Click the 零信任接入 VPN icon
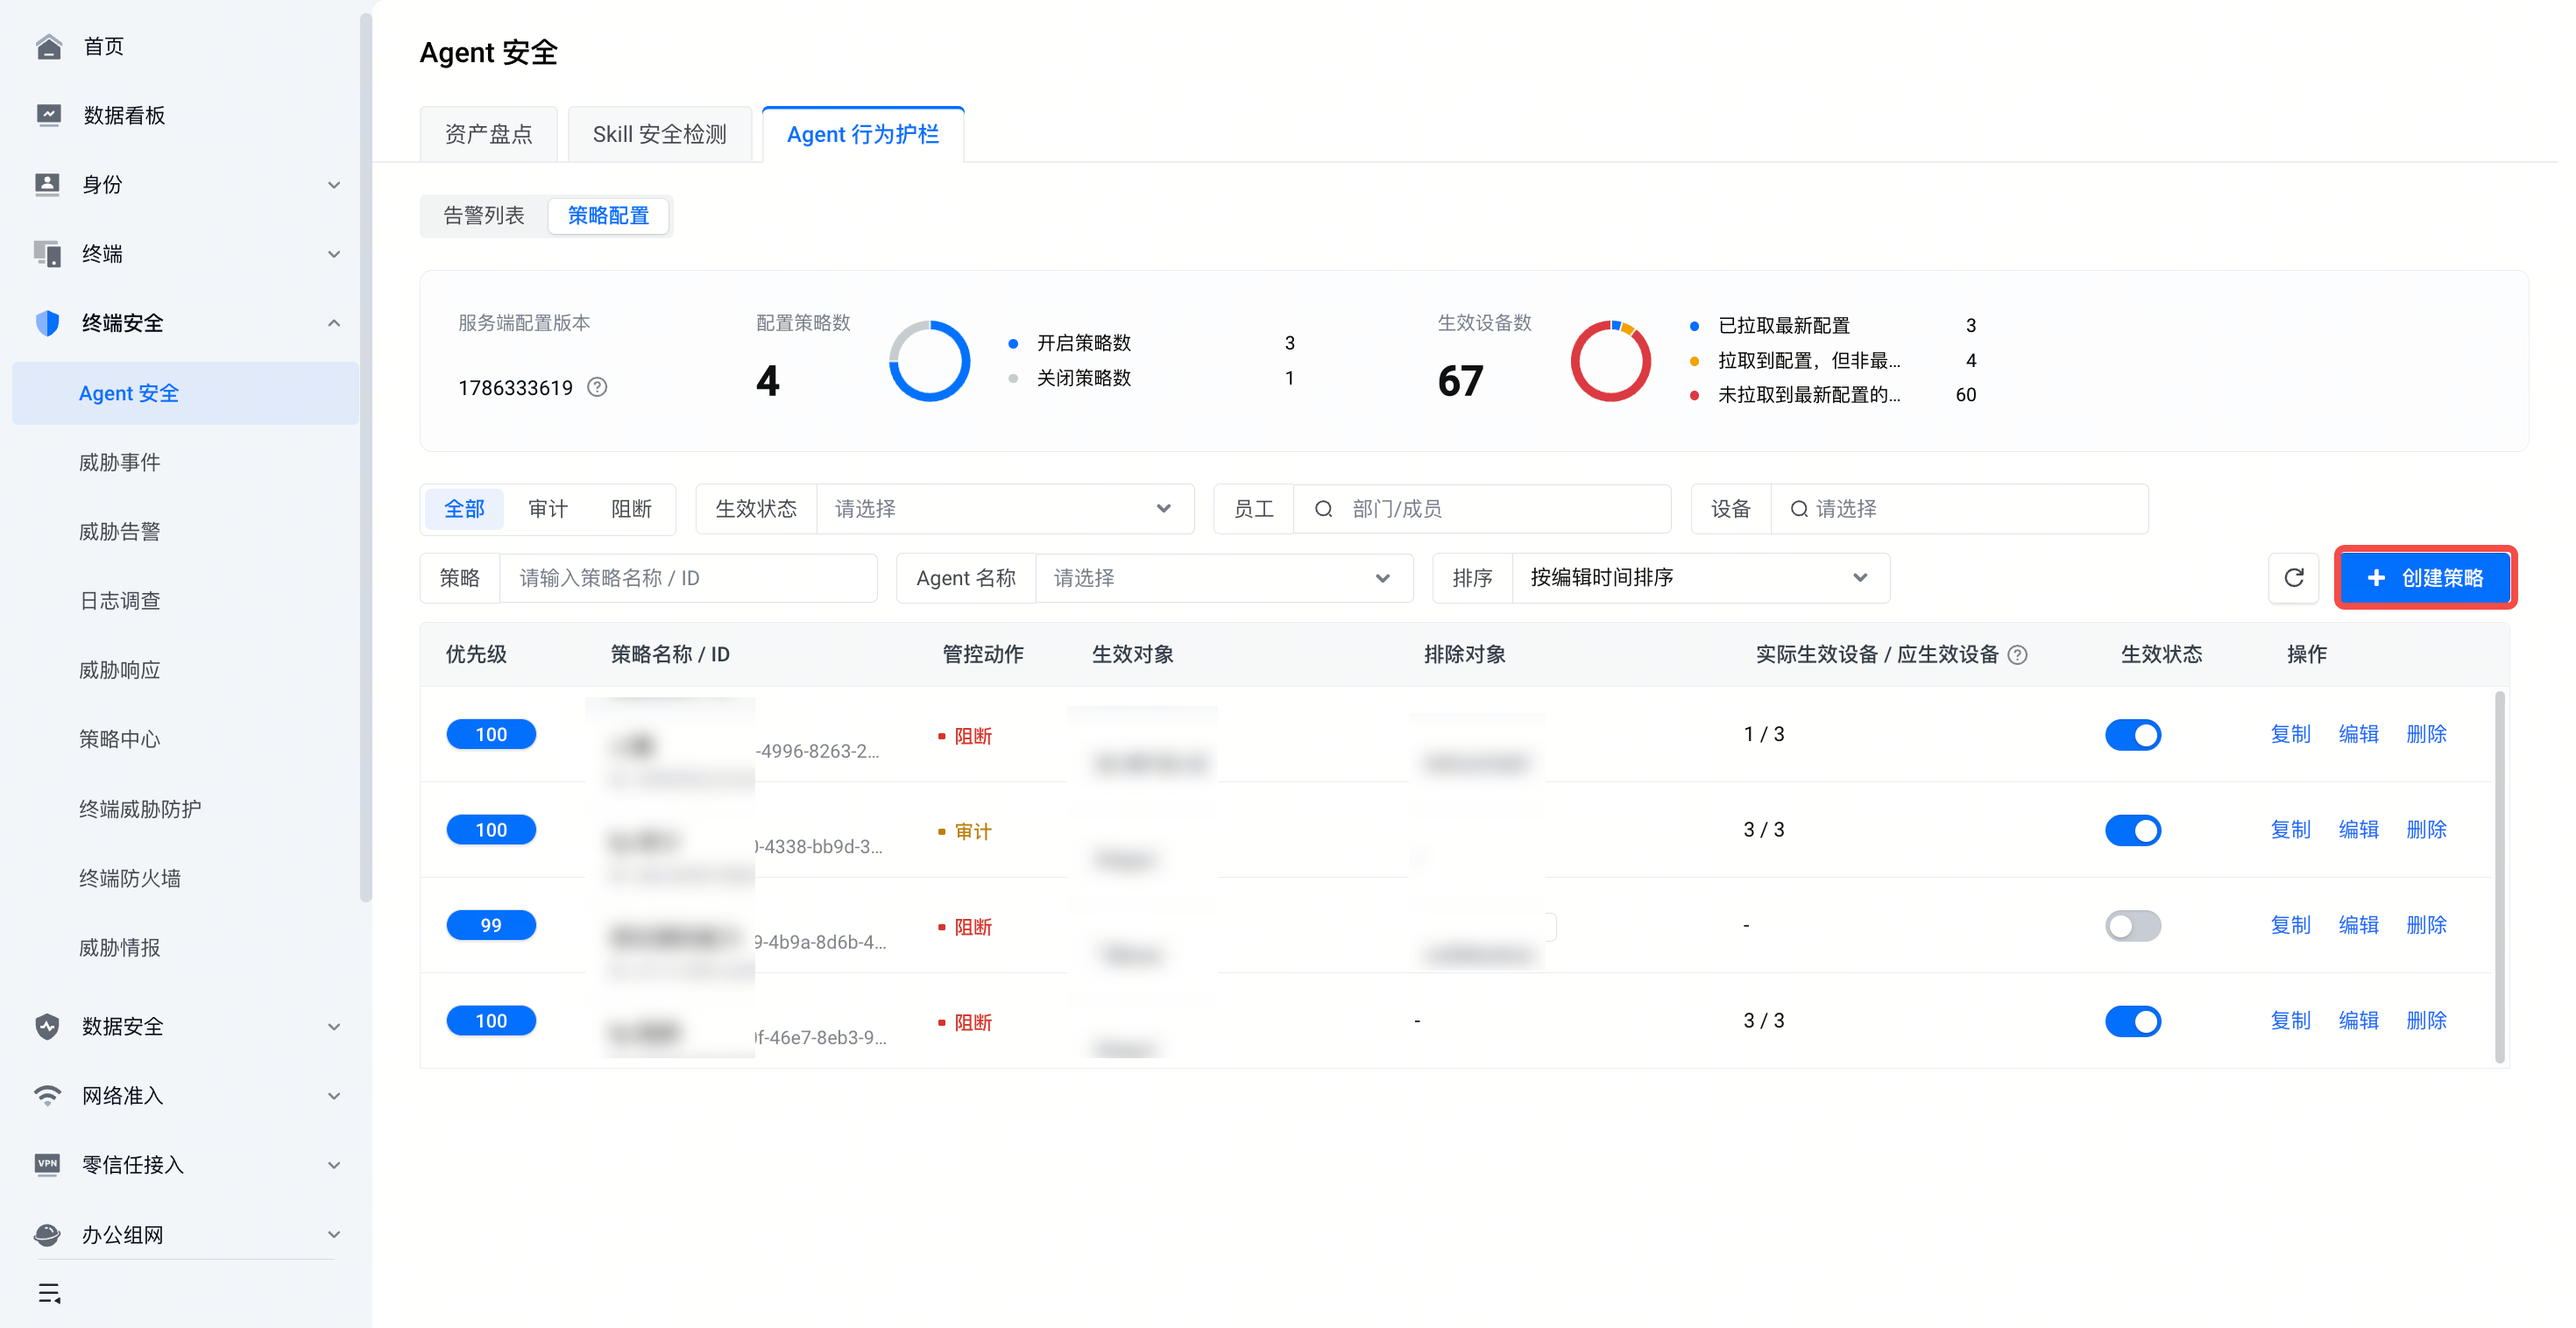Screen dimensions: 2576x1328 pos(48,1164)
